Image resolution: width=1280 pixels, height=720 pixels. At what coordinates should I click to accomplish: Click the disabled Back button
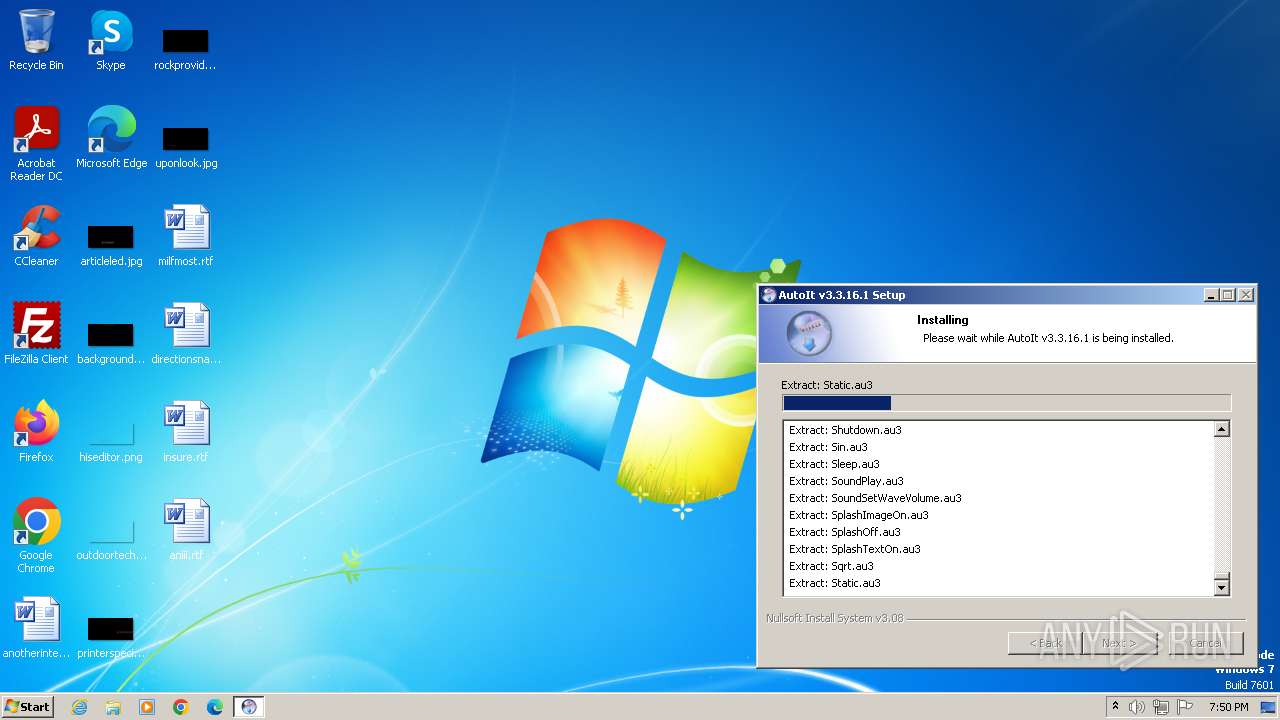pos(1045,643)
